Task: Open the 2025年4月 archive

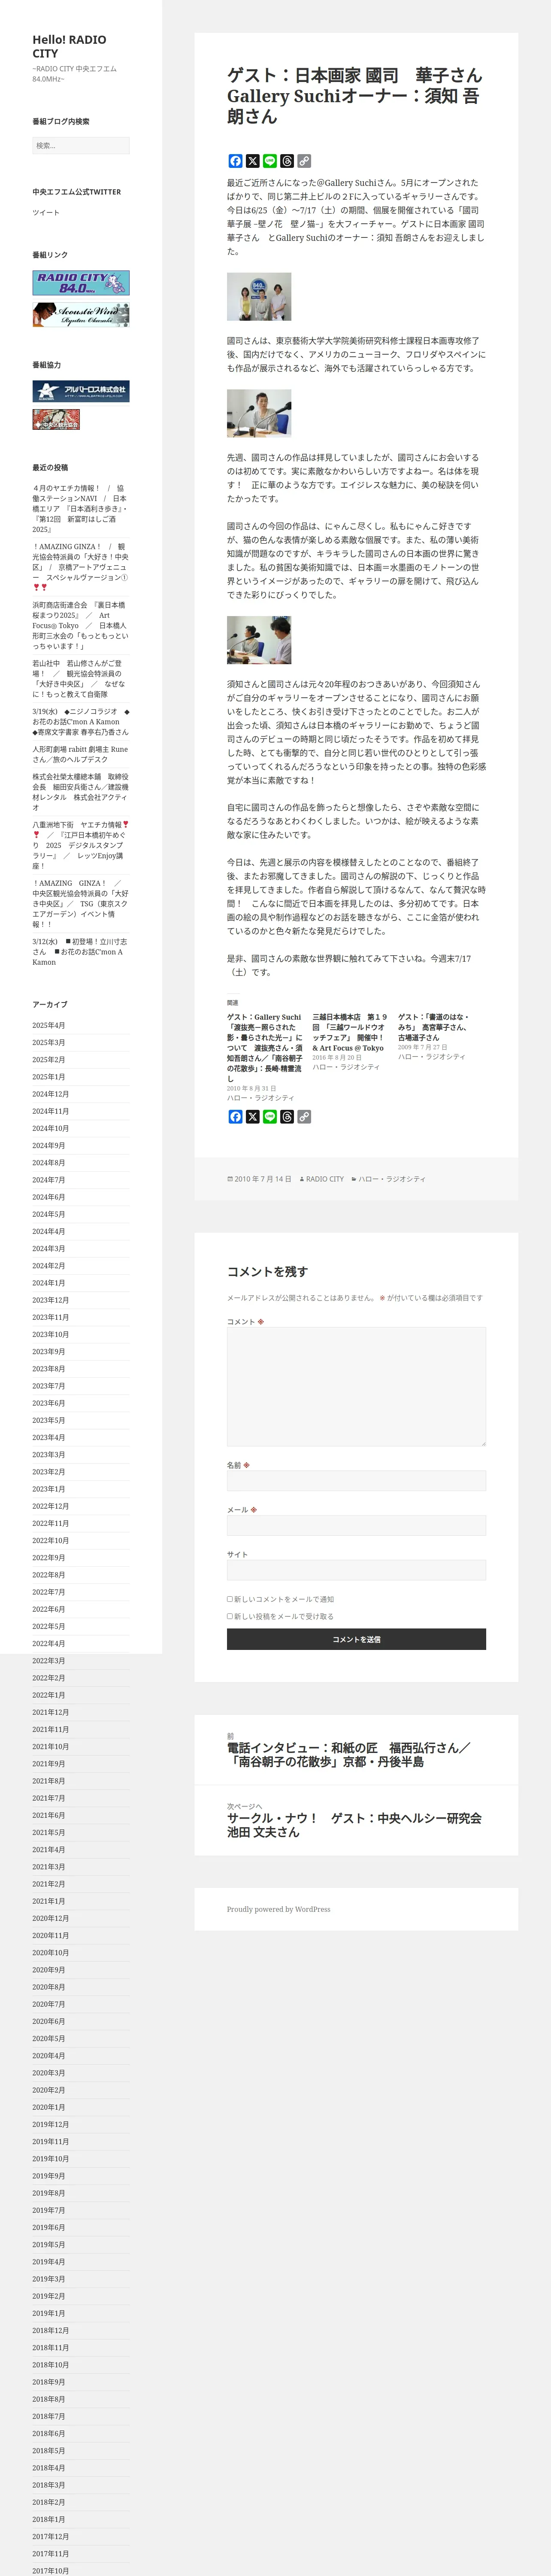Action: (48, 1025)
